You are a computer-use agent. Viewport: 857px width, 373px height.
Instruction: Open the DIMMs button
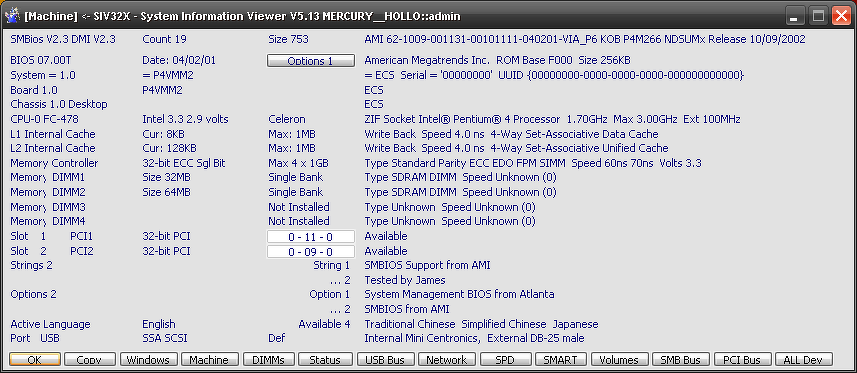tap(268, 359)
